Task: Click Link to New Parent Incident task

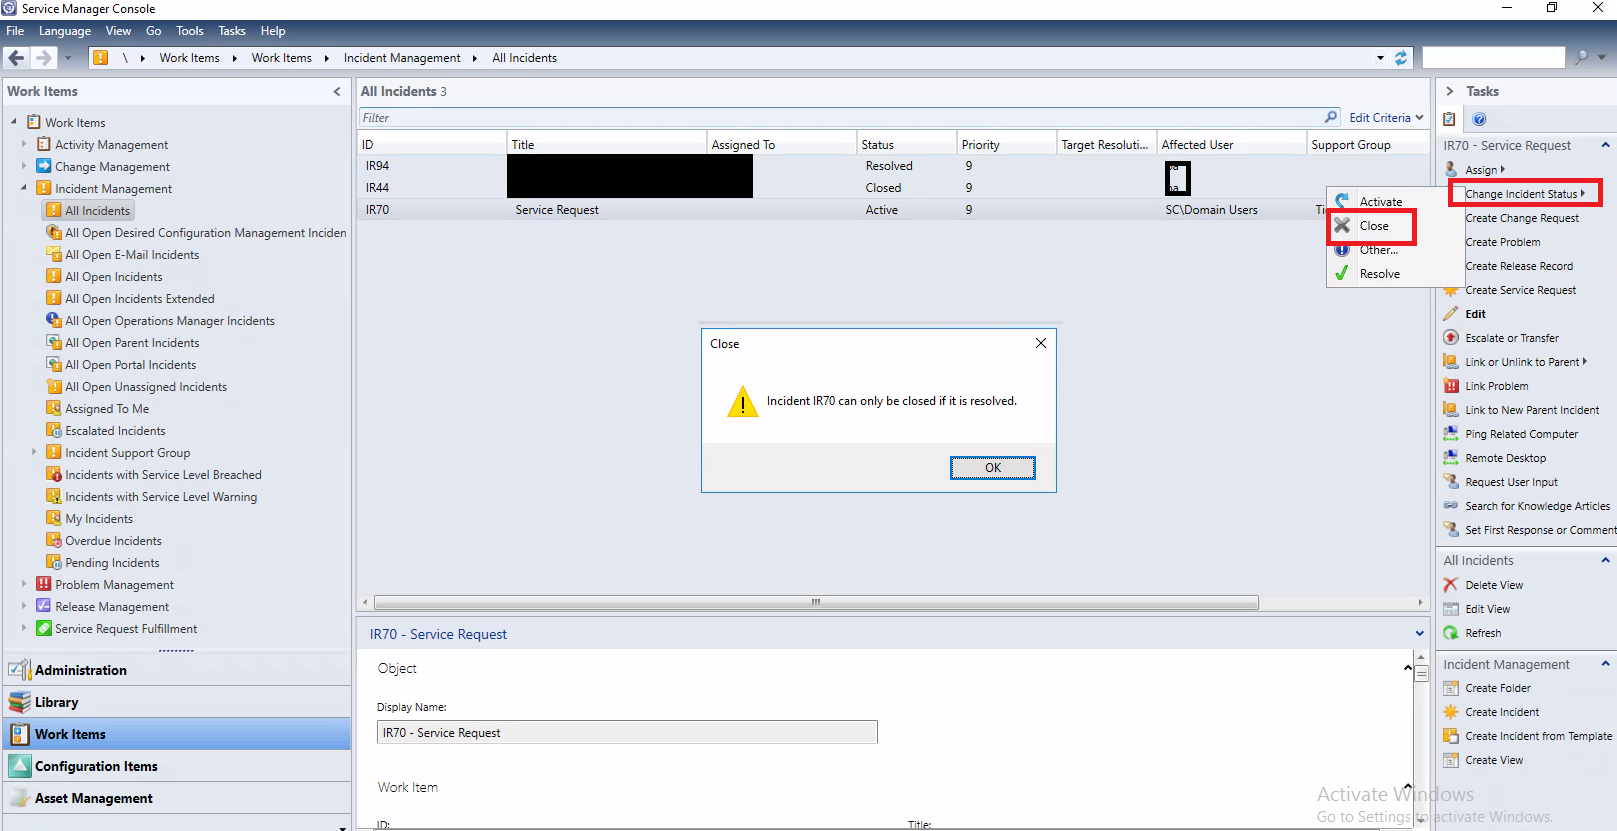Action: (1532, 410)
